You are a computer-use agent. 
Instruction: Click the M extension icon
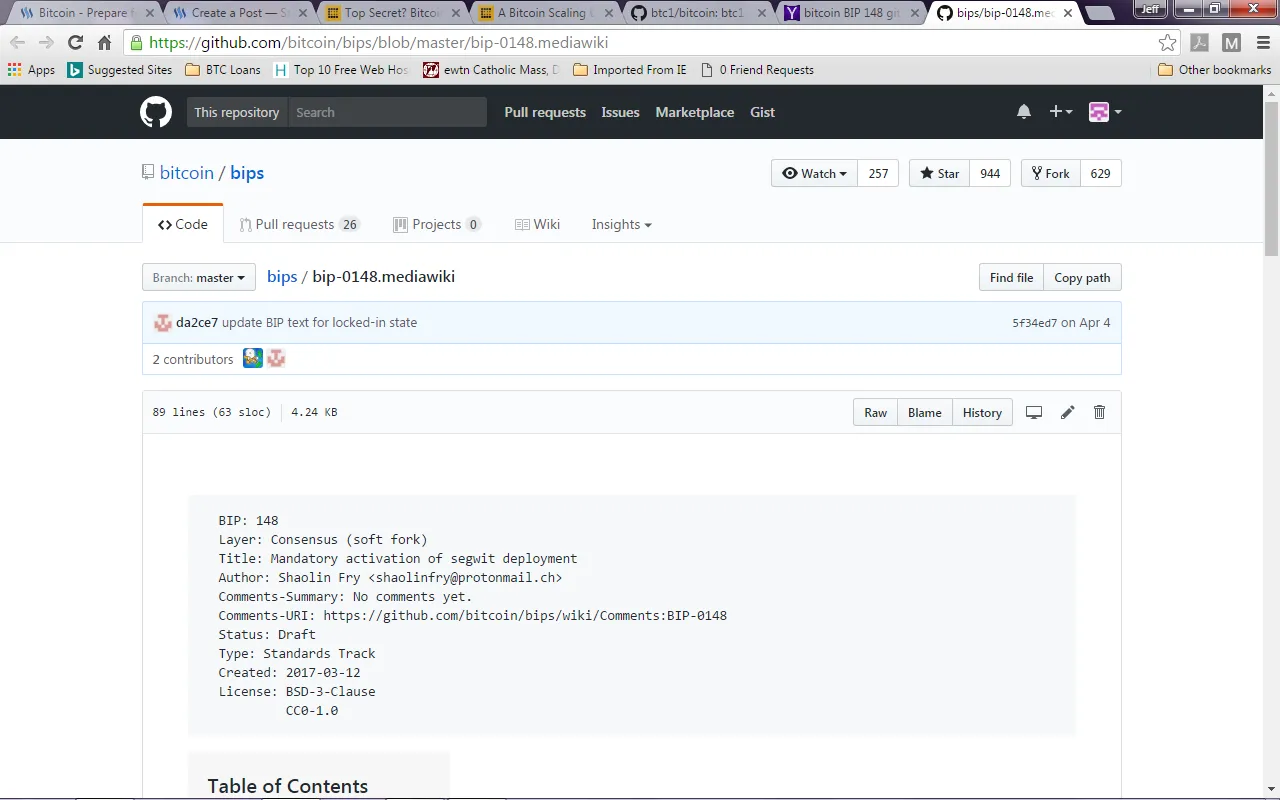[x=1231, y=43]
